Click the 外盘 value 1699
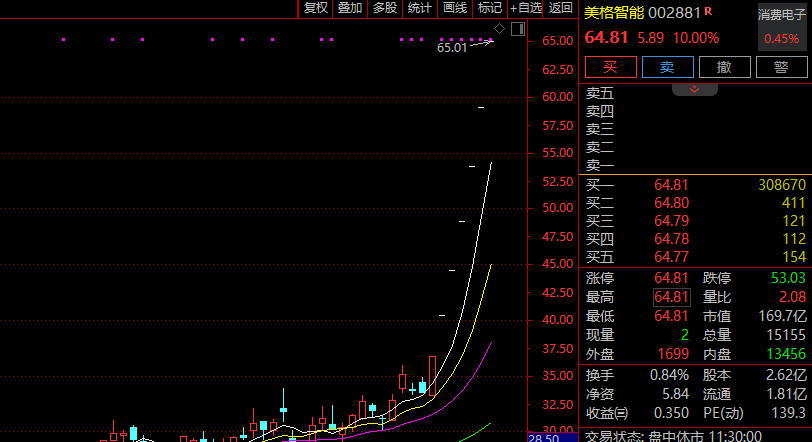 pos(673,354)
